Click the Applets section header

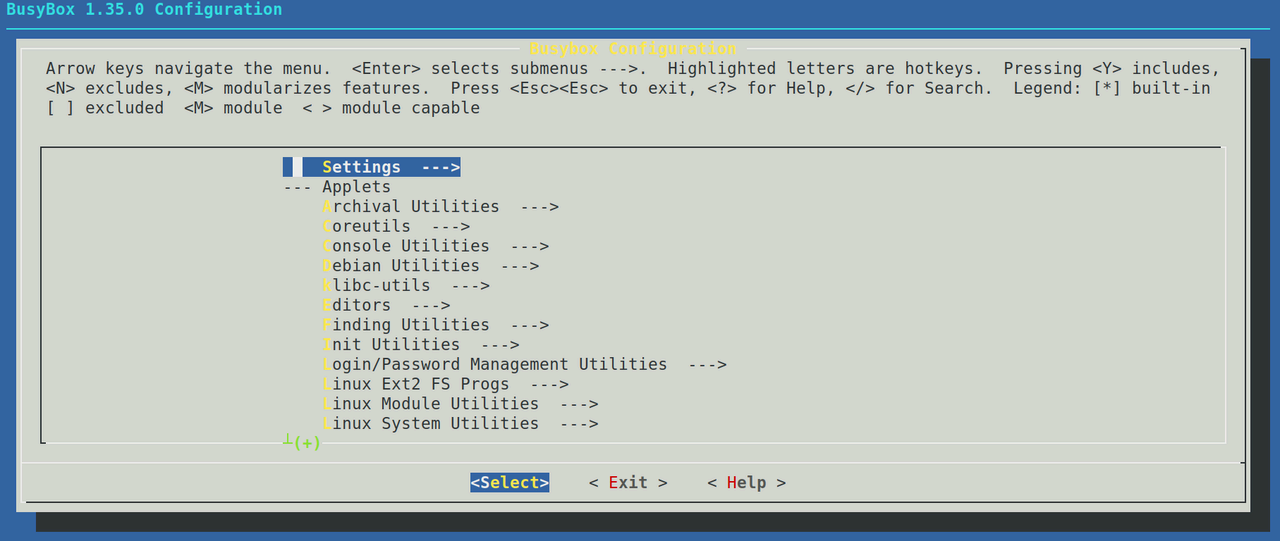point(356,187)
